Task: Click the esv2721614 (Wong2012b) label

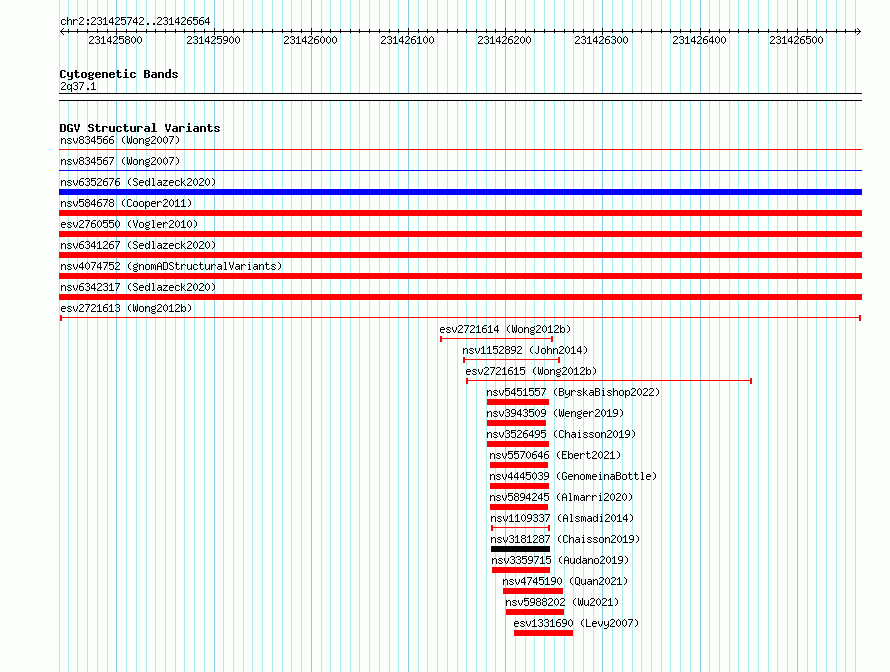Action: point(505,329)
